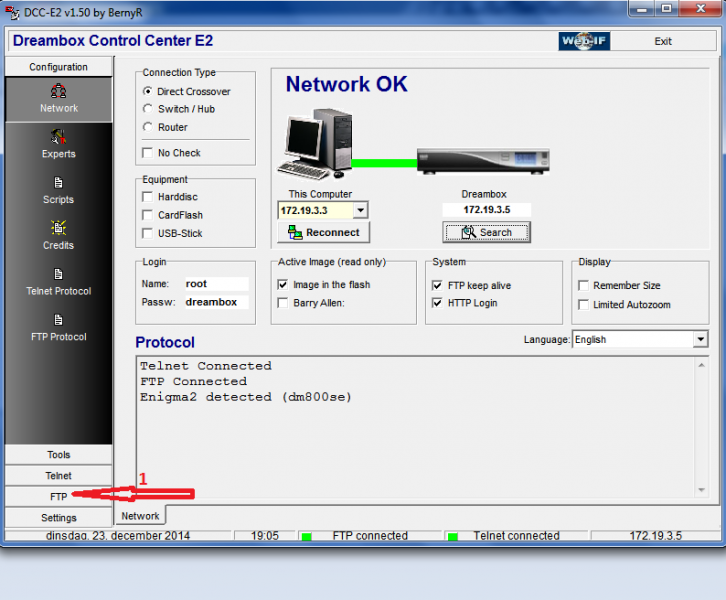Open the Language dropdown
The width and height of the screenshot is (726, 600).
[699, 340]
